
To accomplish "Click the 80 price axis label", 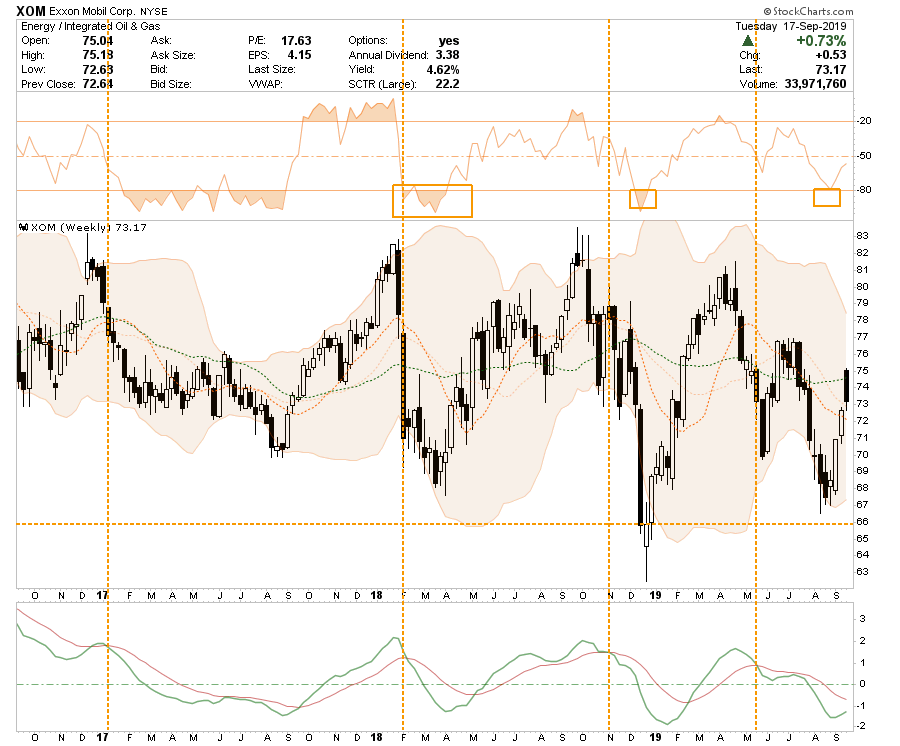I will click(862, 286).
